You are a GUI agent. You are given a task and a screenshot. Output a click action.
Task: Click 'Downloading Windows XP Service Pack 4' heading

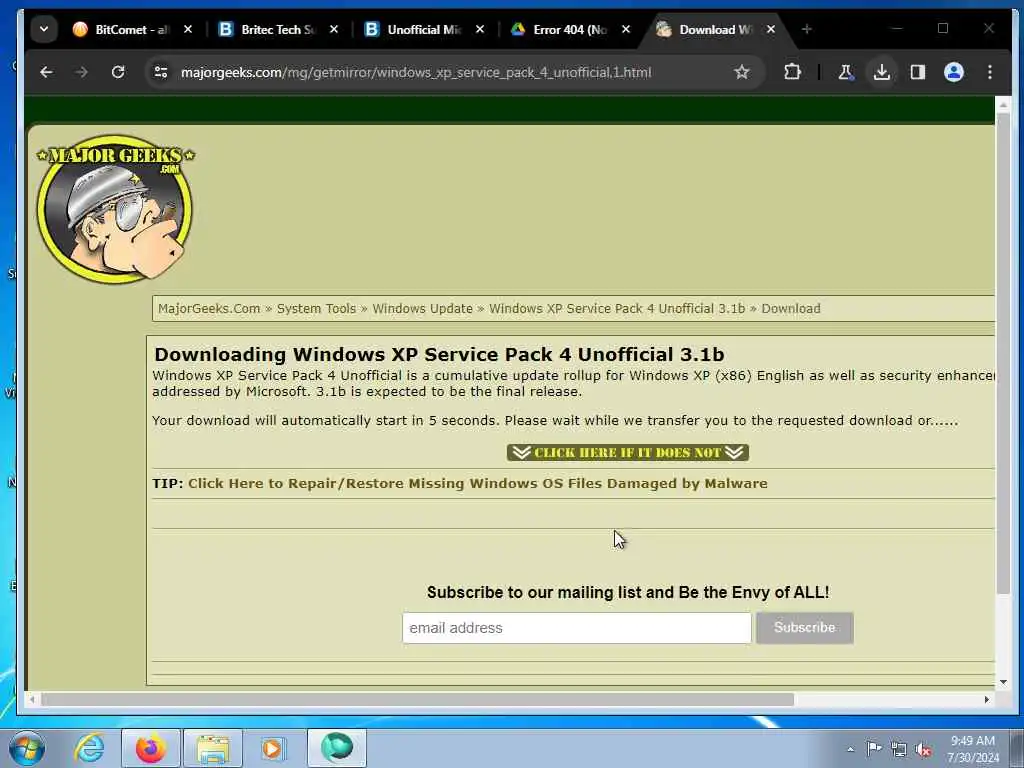(439, 354)
